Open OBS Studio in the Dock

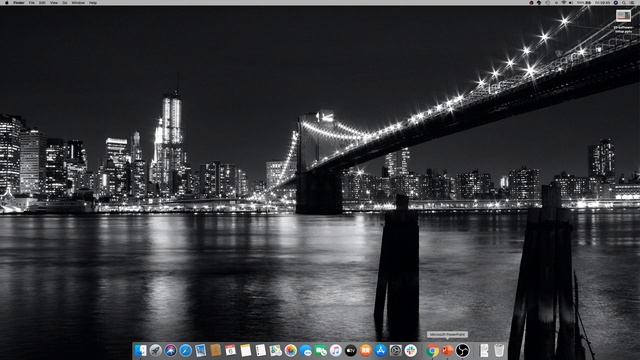[462, 350]
